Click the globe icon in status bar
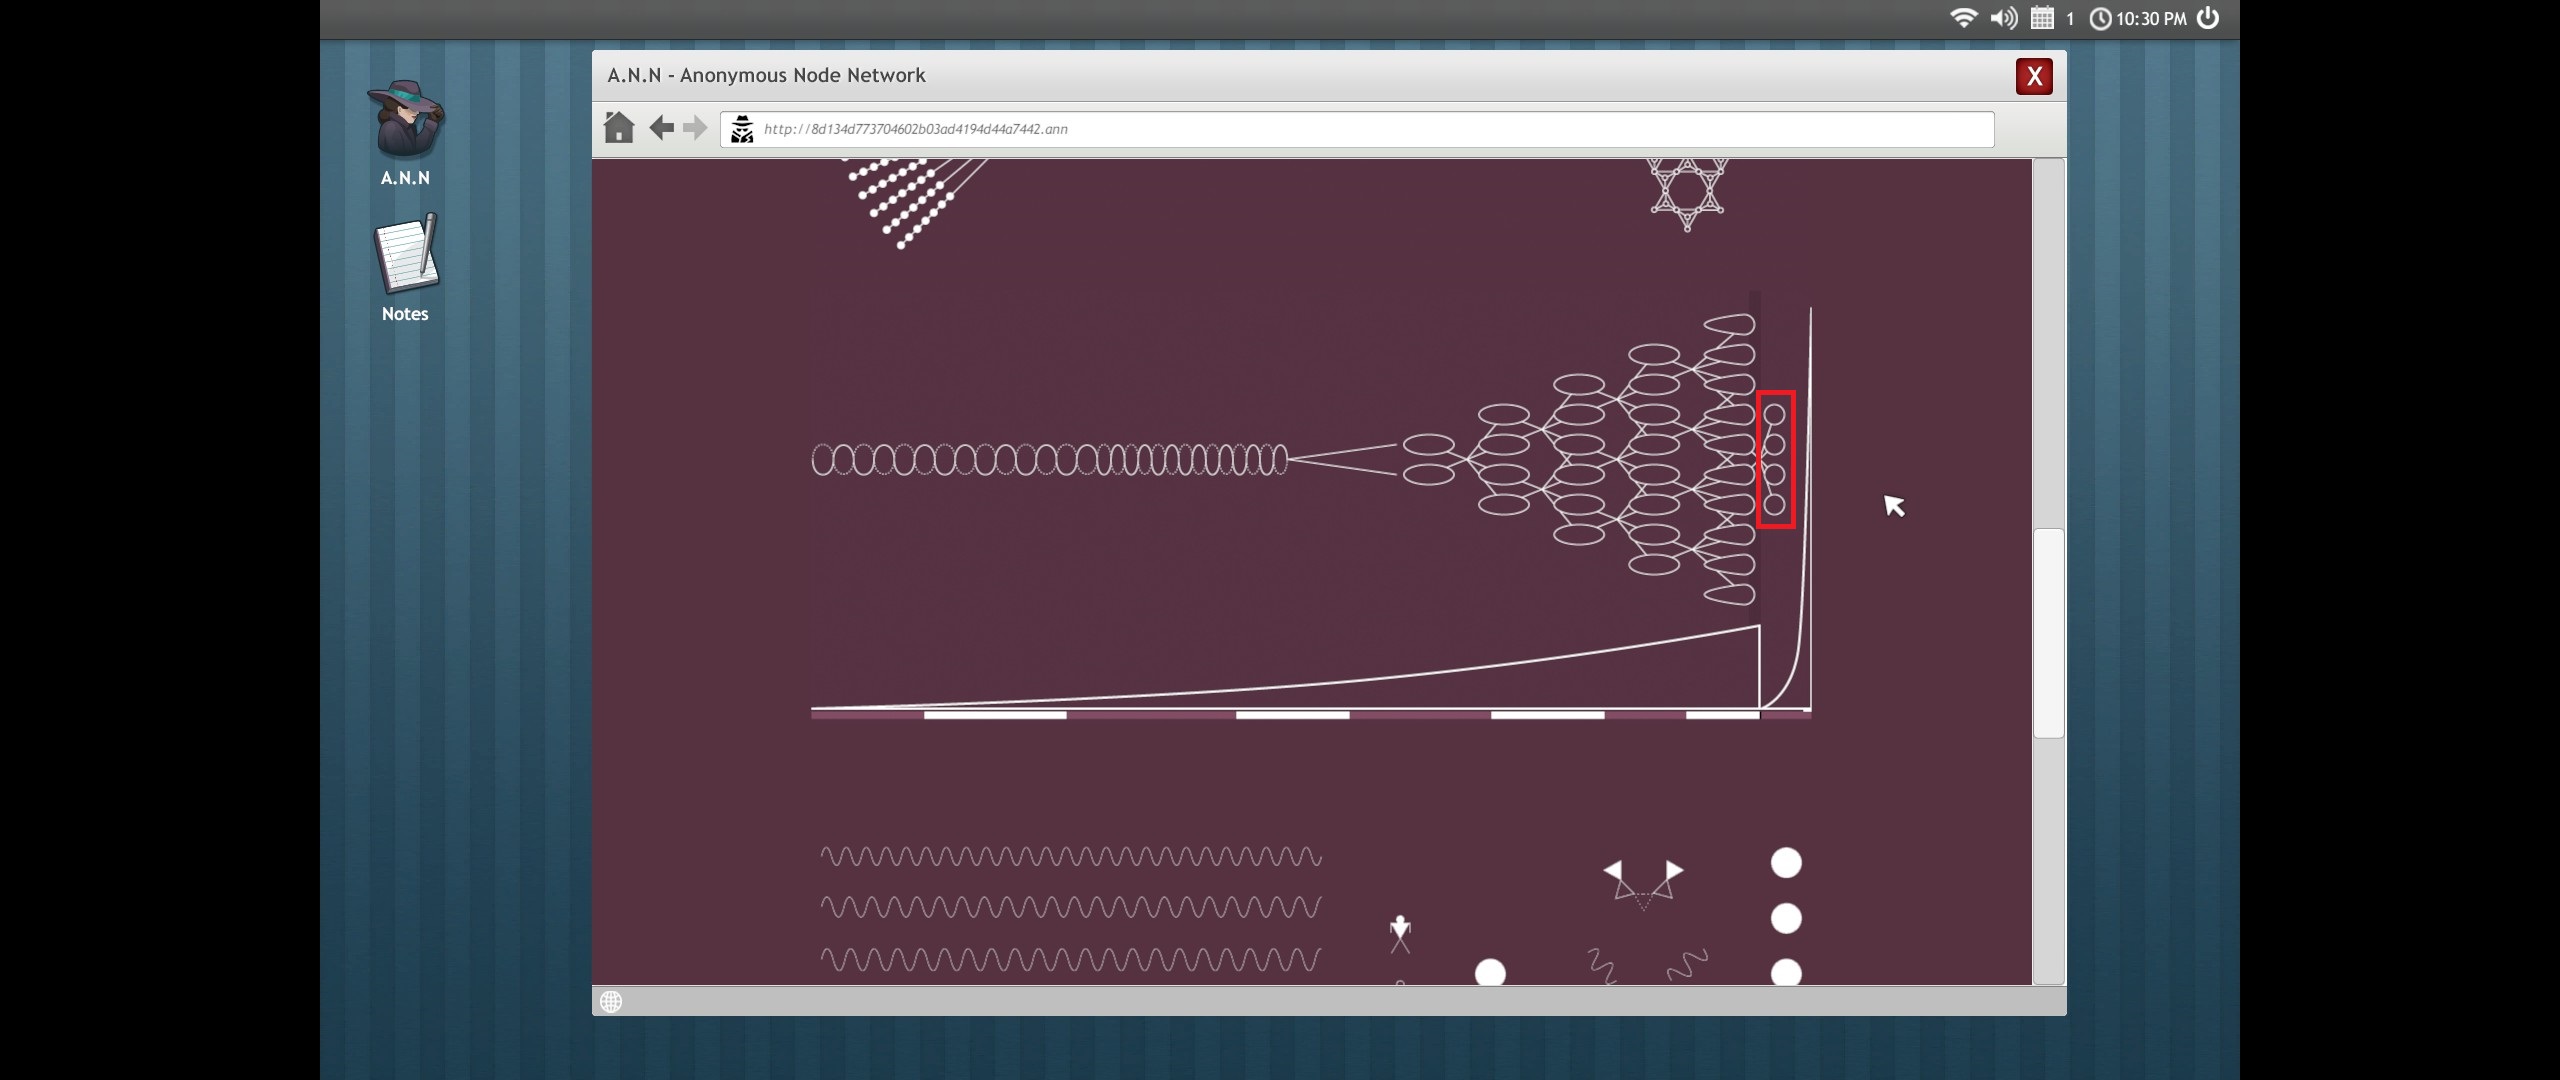2560x1080 pixels. [x=611, y=1001]
